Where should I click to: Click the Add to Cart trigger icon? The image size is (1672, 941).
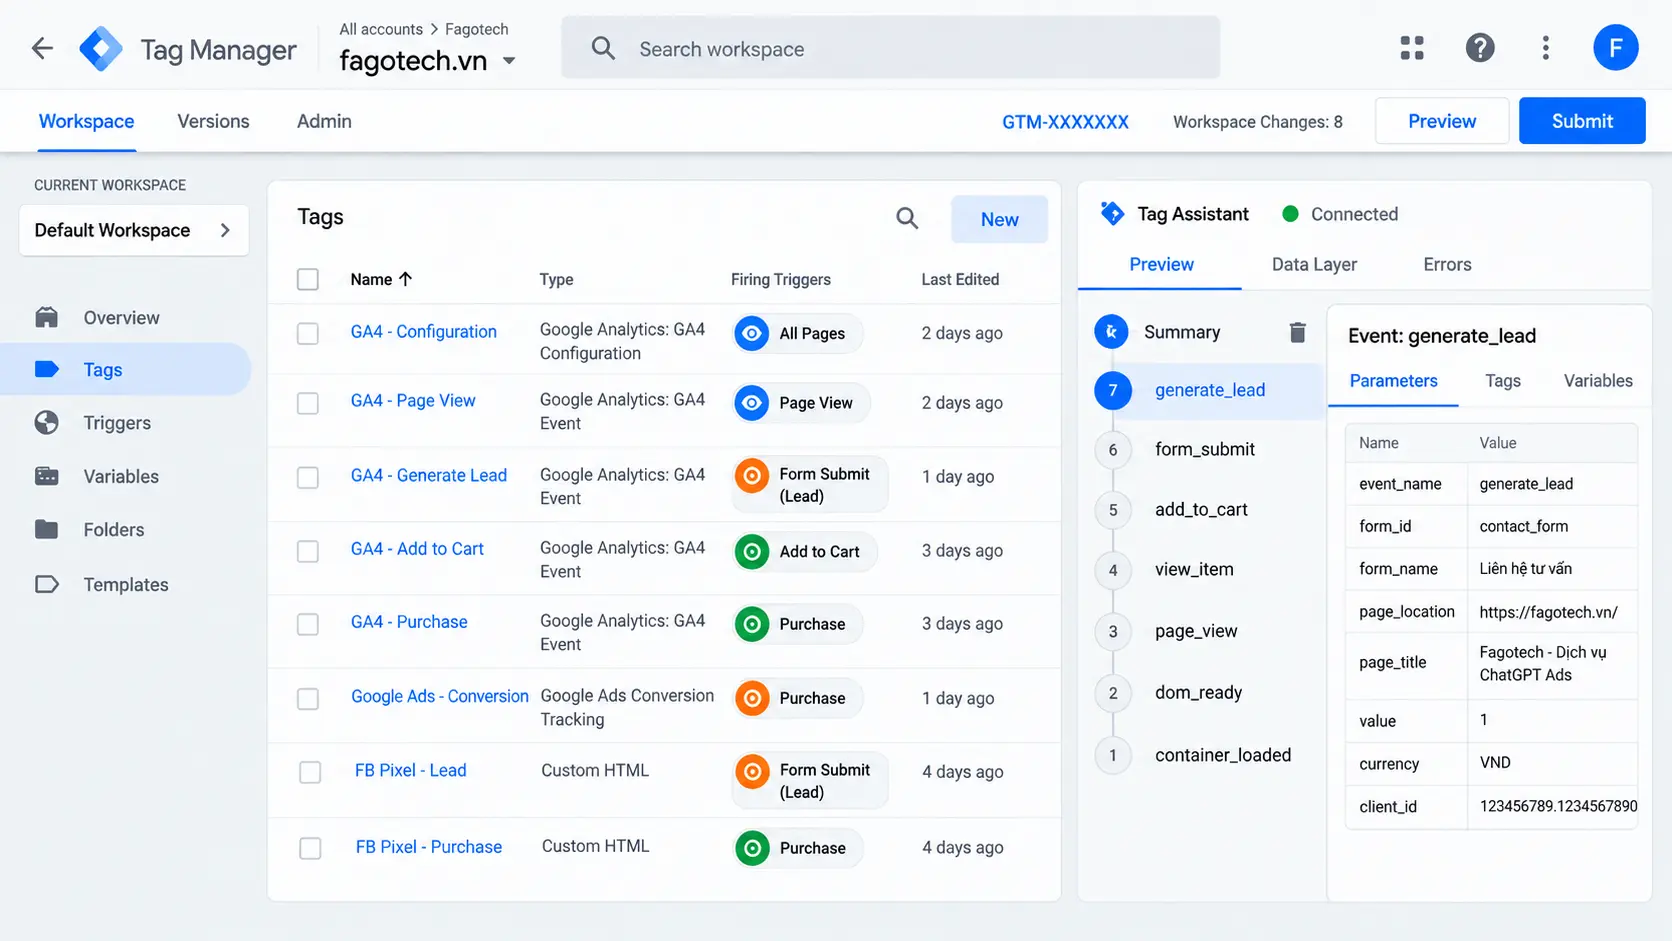[752, 551]
